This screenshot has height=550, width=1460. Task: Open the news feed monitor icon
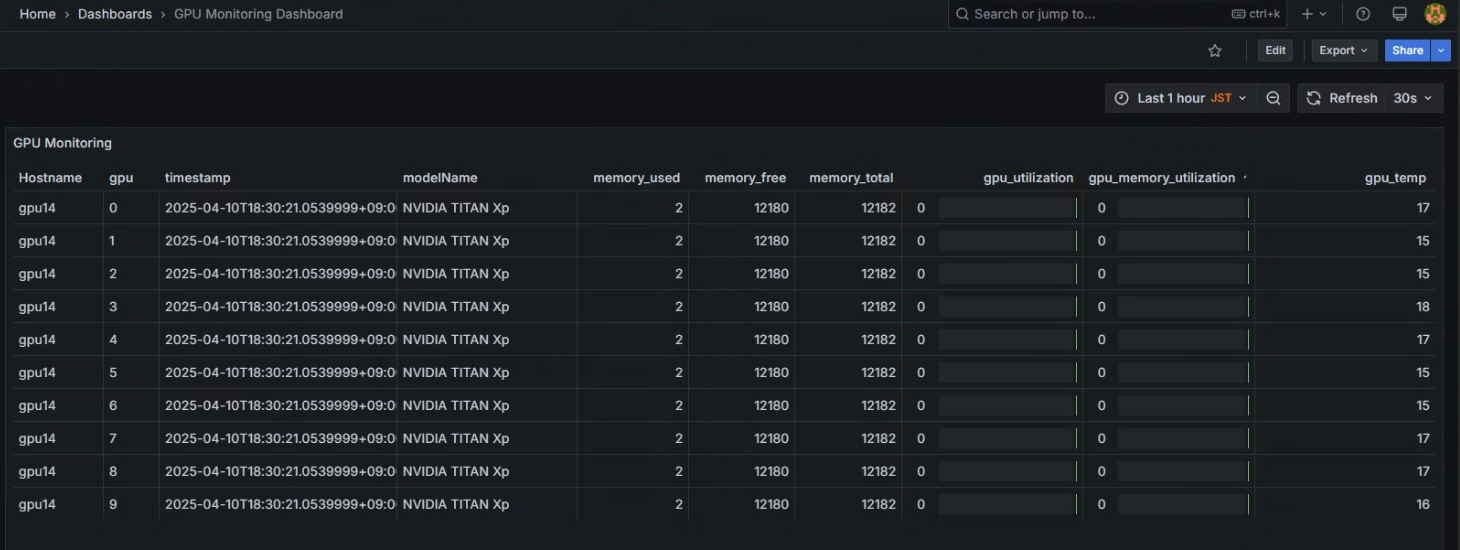(1400, 14)
